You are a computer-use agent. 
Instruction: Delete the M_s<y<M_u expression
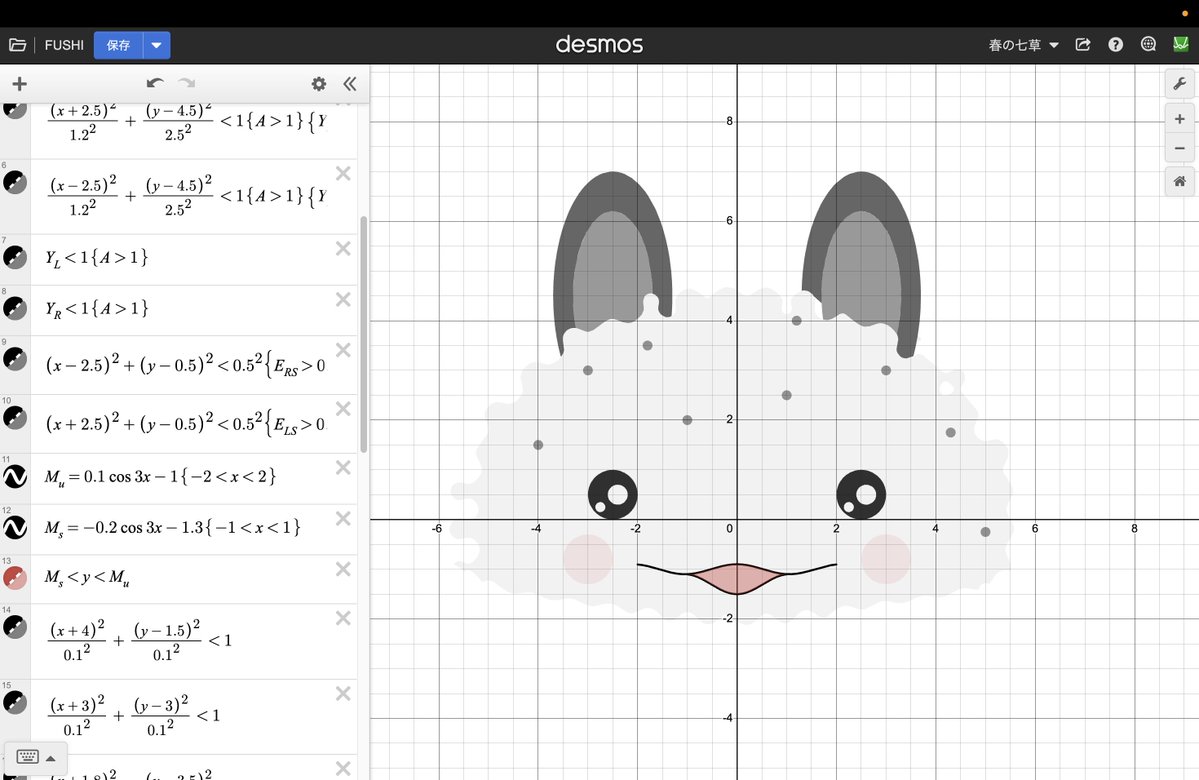pyautogui.click(x=343, y=569)
